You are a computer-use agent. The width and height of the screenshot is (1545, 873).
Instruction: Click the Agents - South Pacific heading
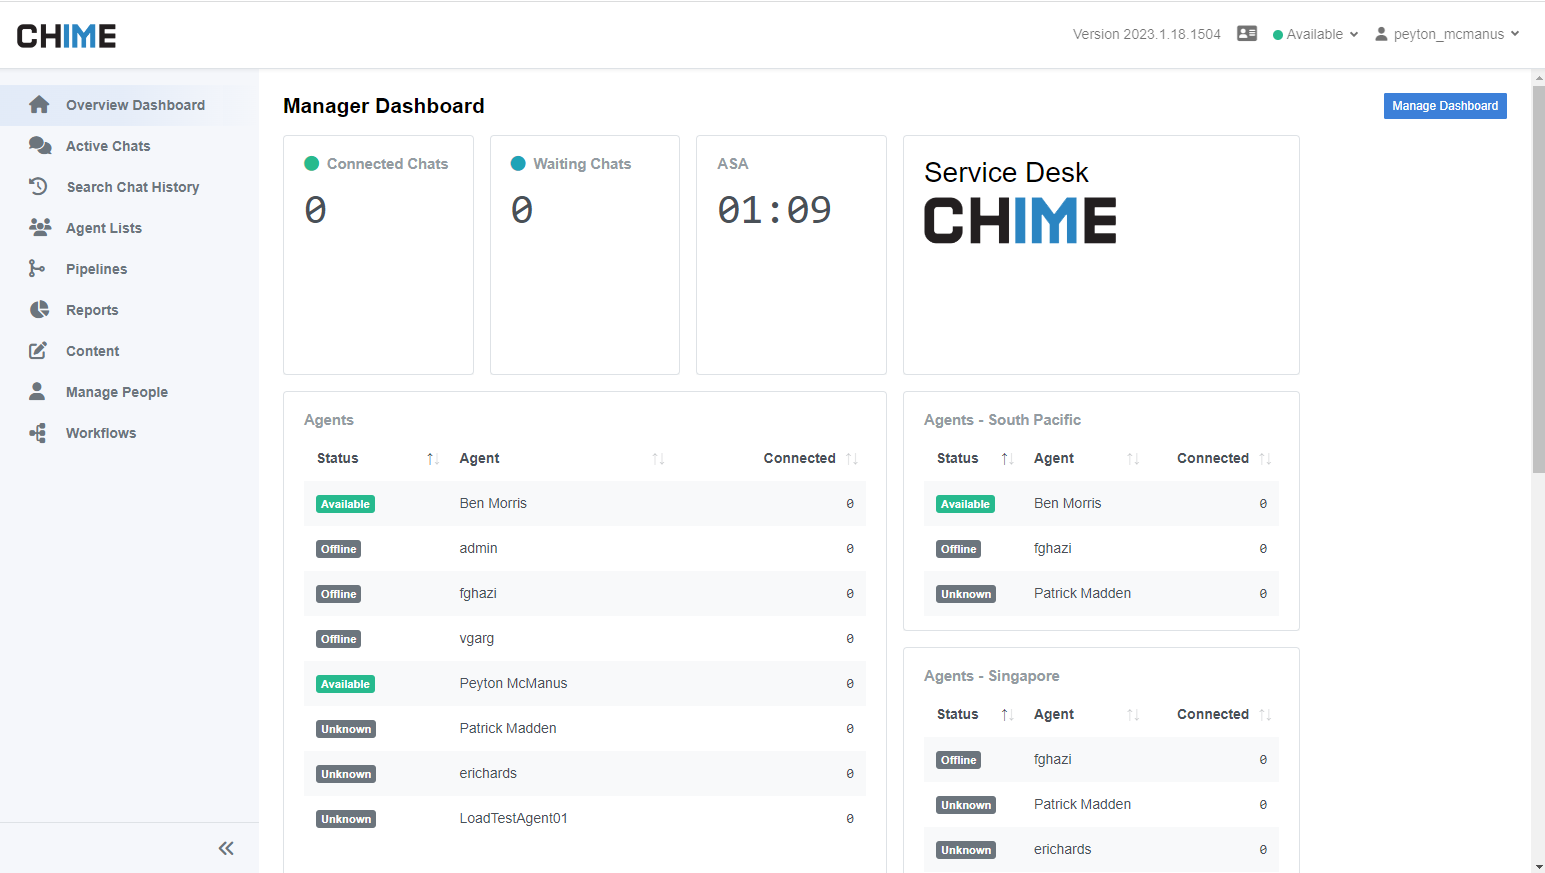tap(1002, 420)
